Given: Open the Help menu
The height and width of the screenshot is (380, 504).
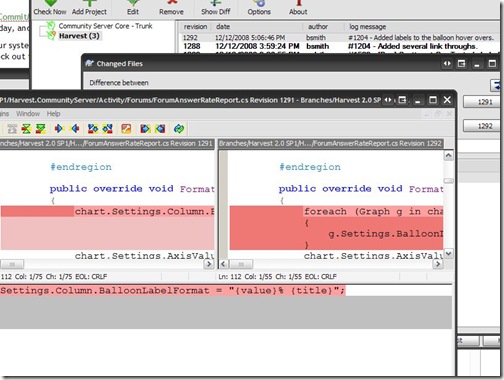Looking at the screenshot, I should (x=53, y=114).
